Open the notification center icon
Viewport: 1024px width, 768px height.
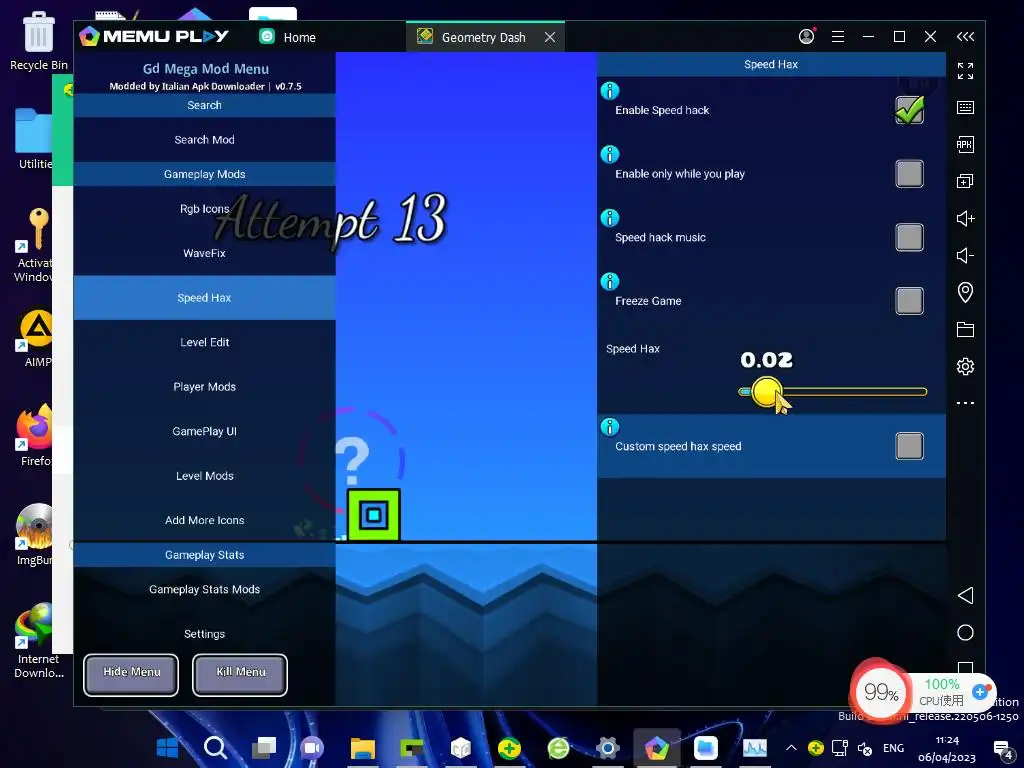[1002, 748]
